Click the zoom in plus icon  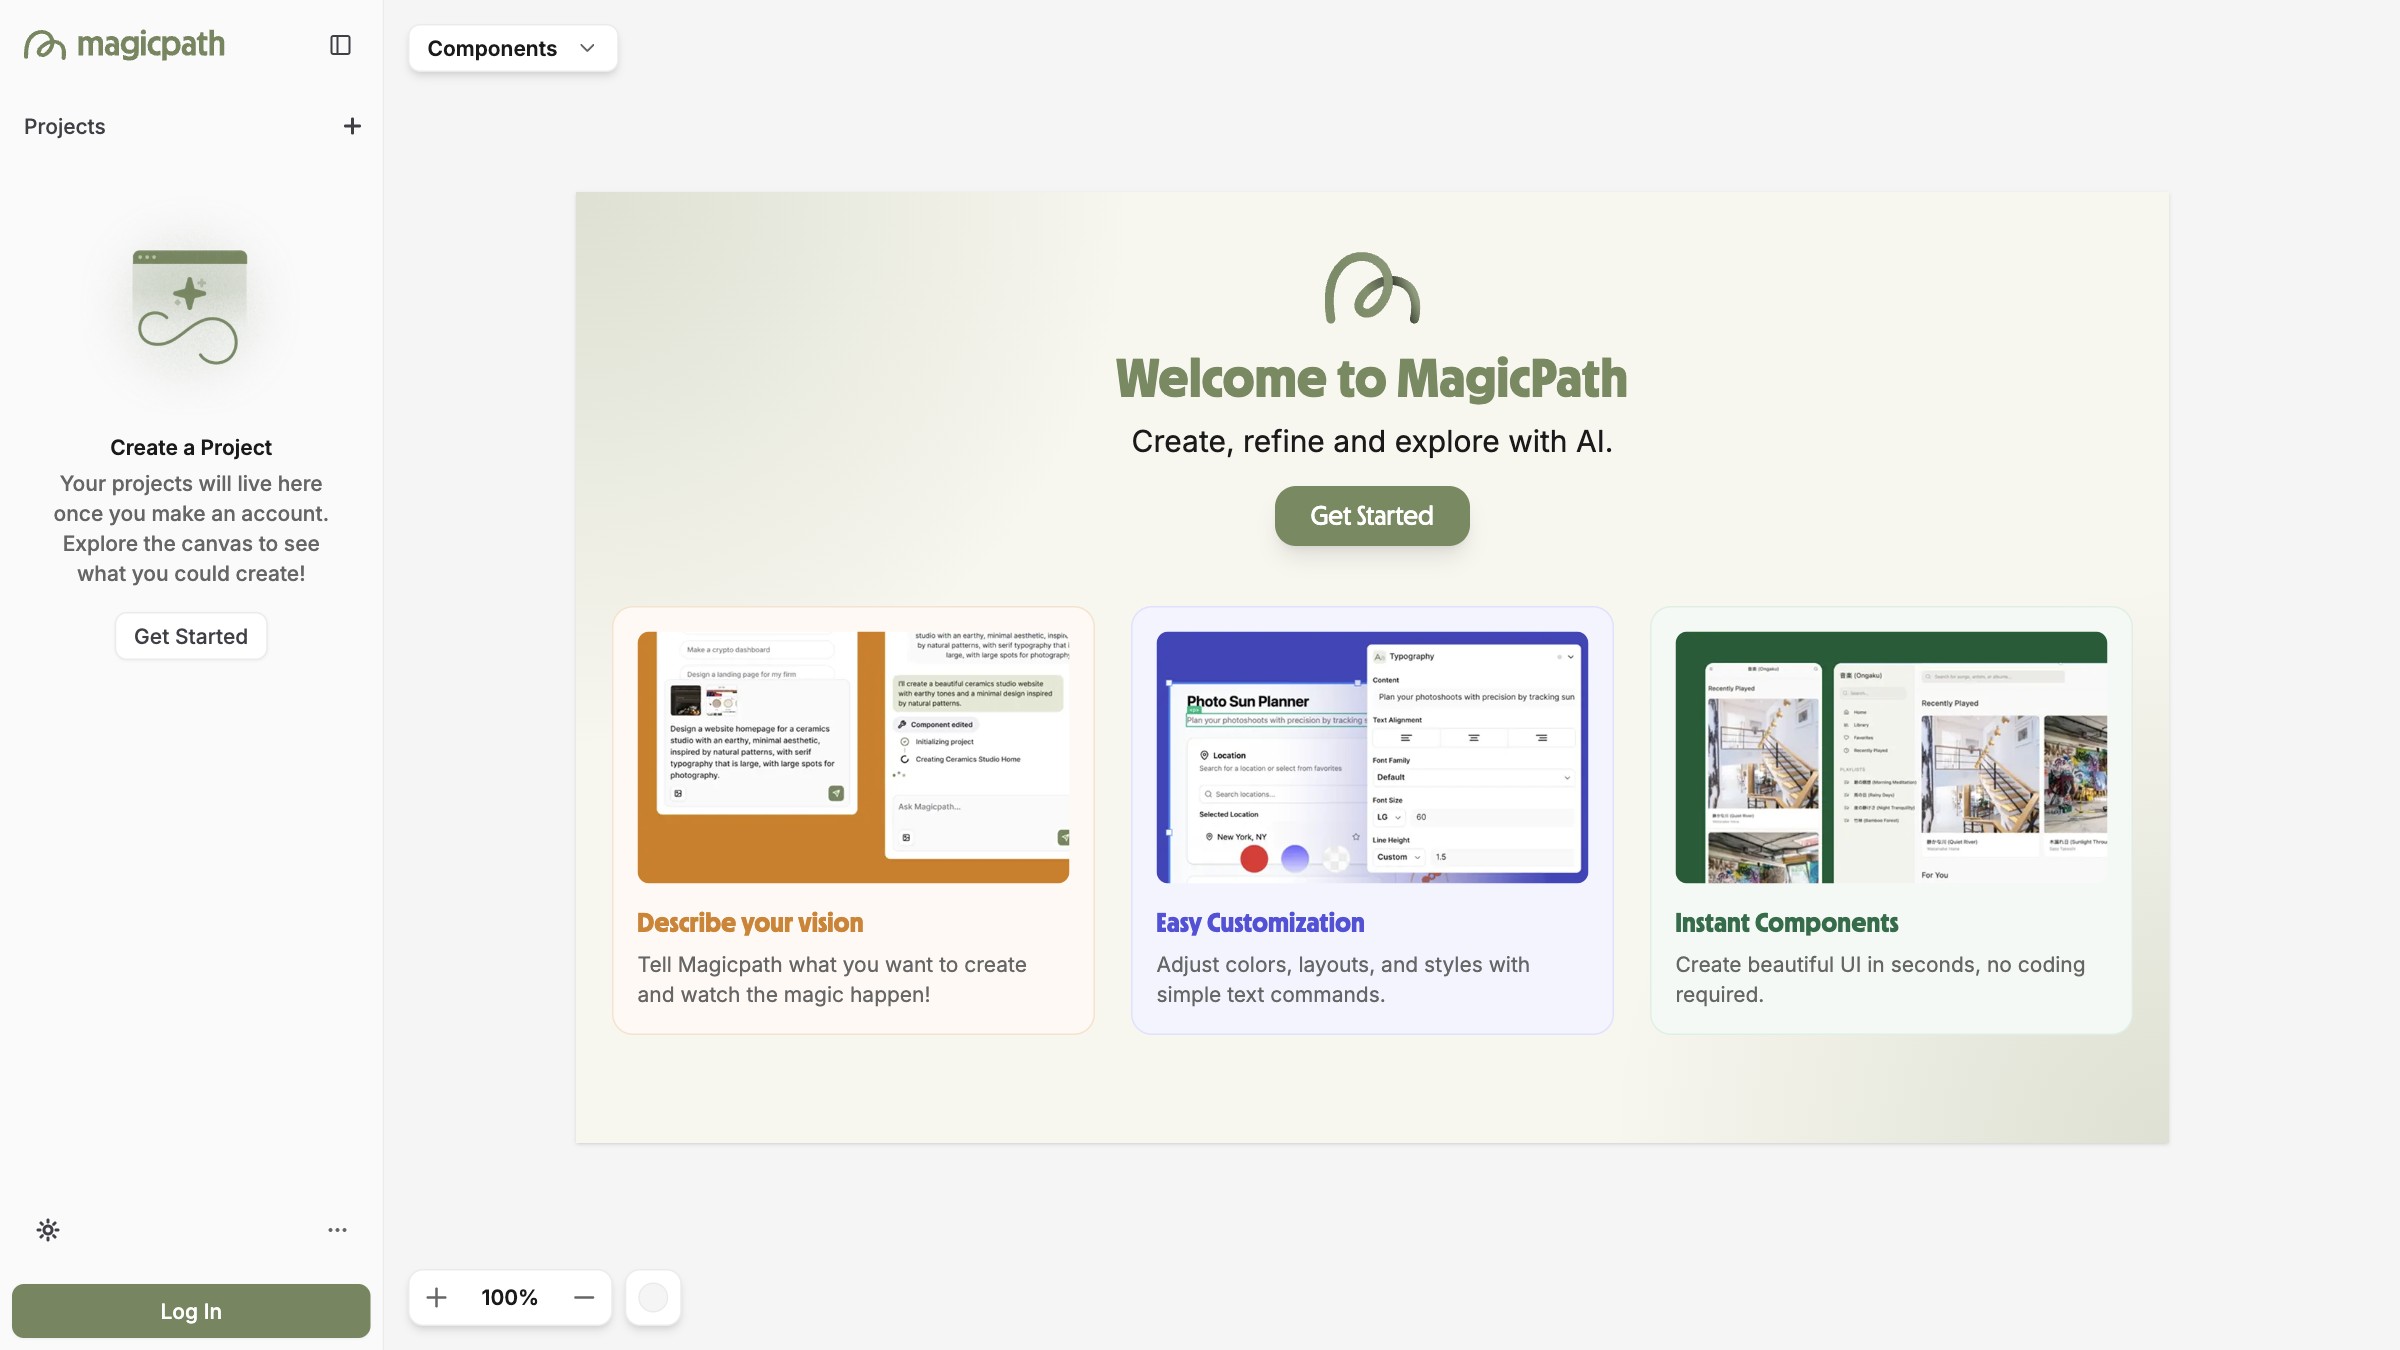[x=436, y=1297]
